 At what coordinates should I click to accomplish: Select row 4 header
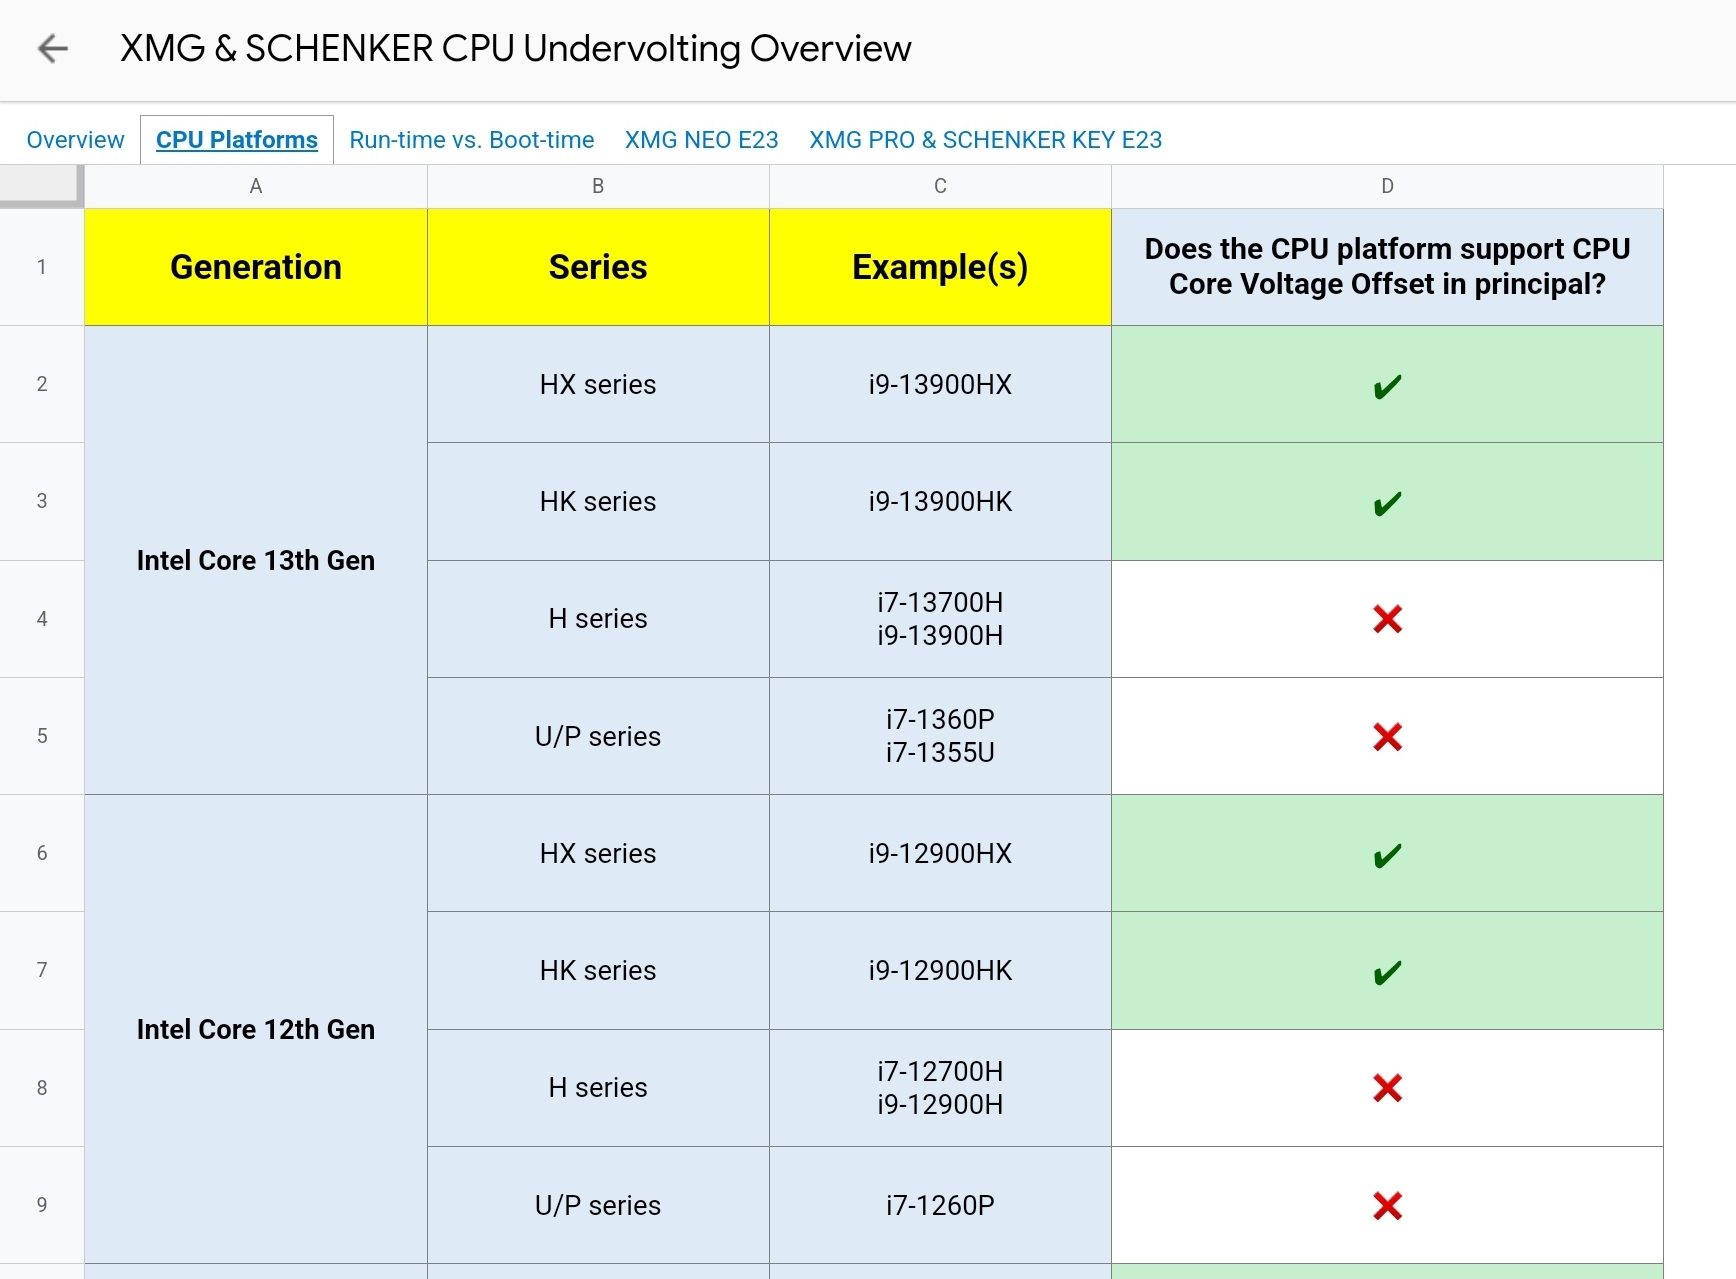pyautogui.click(x=42, y=619)
